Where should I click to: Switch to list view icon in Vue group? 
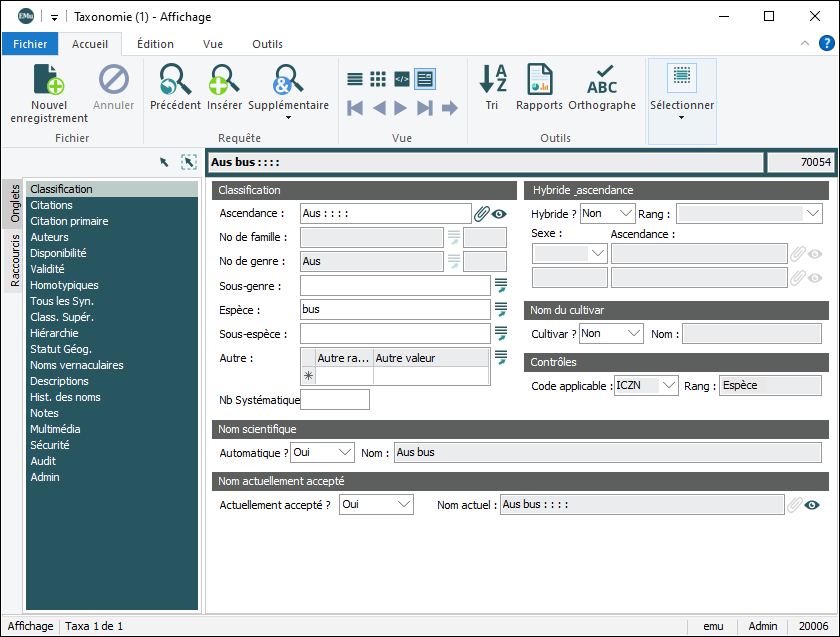point(355,78)
